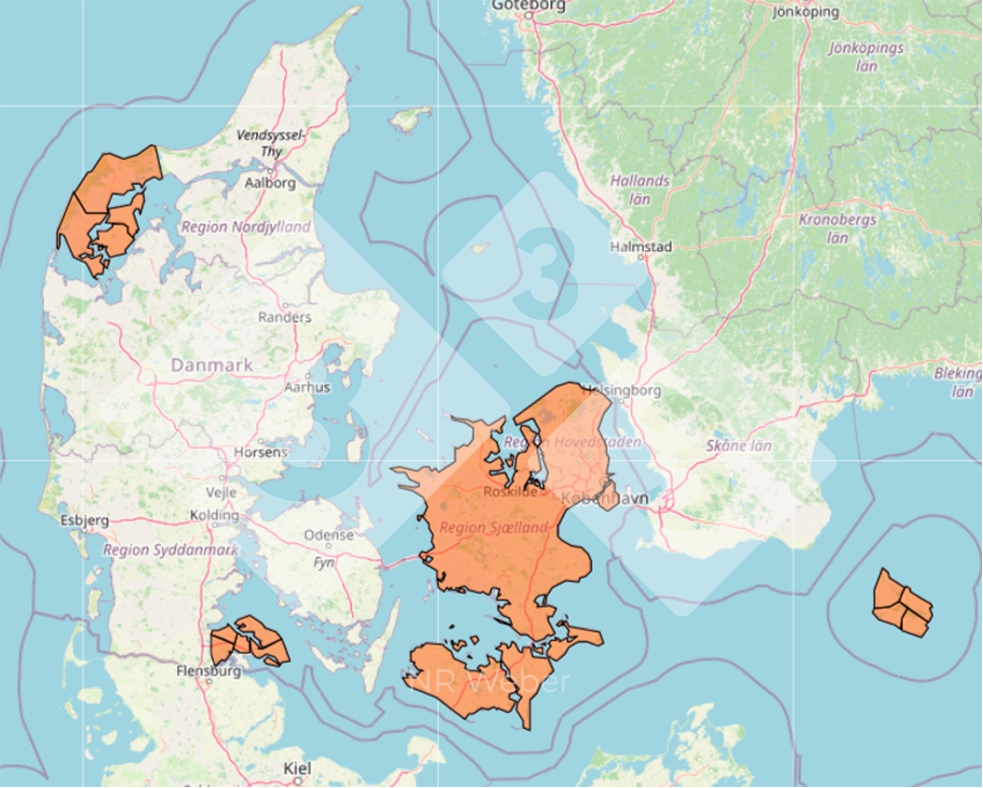The image size is (983, 788).
Task: Select the Esbjerg city label
Action: pos(85,520)
